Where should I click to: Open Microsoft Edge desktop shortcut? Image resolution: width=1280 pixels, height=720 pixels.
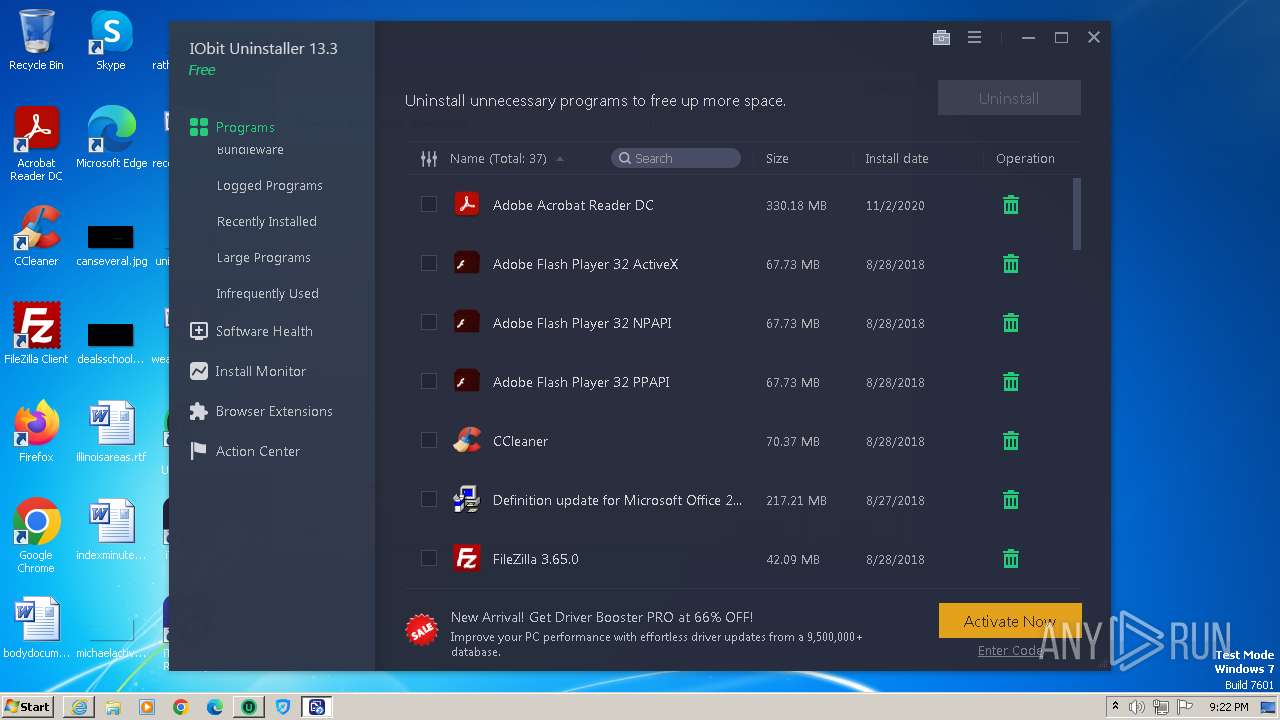112,137
